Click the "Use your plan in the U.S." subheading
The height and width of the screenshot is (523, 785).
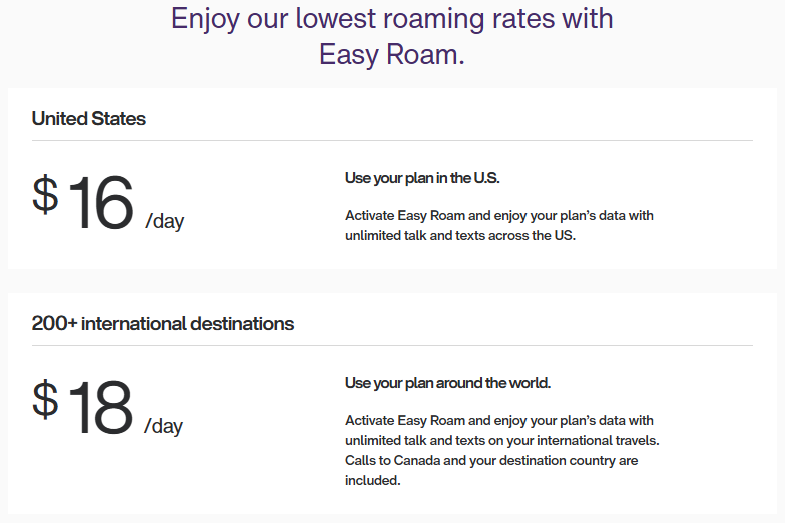point(422,178)
